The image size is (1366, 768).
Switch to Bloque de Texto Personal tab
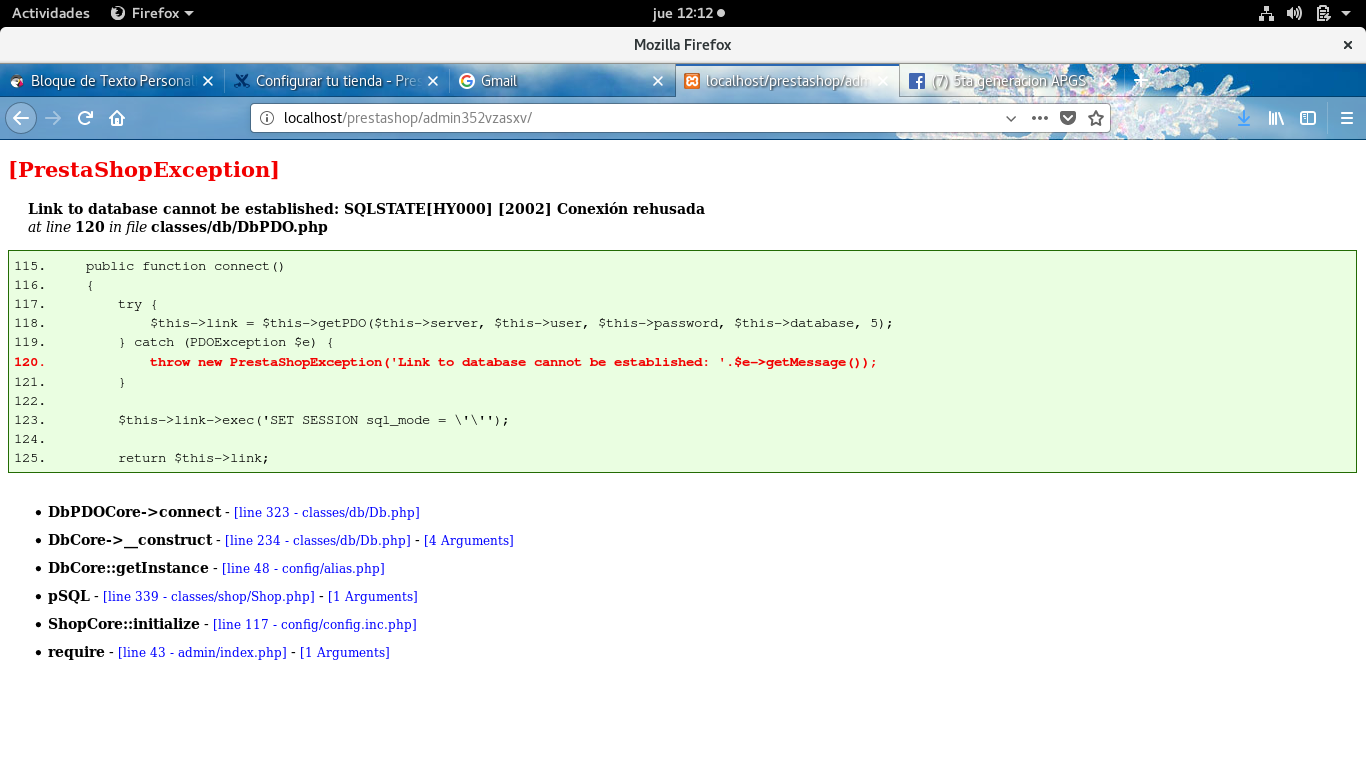[112, 81]
